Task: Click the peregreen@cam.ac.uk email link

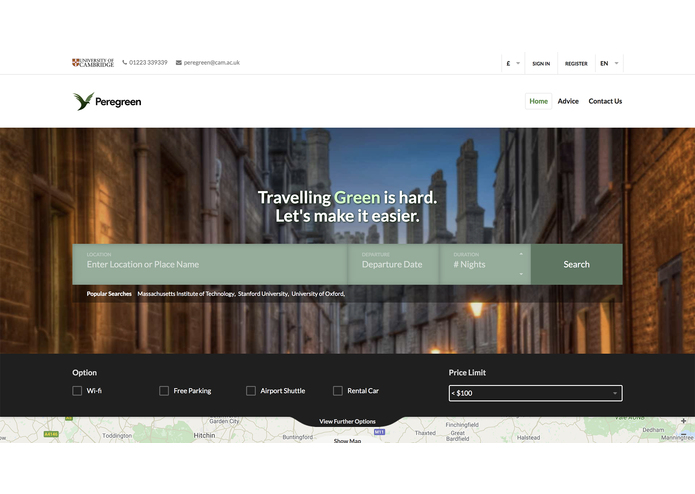Action: [211, 62]
